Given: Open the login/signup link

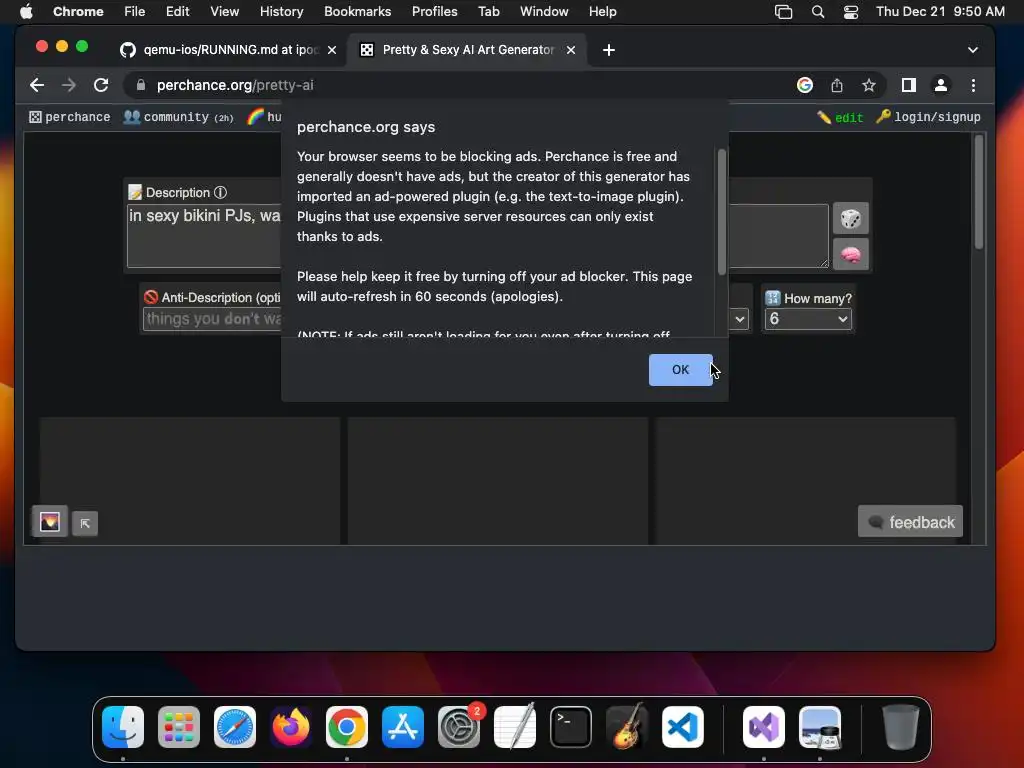Looking at the screenshot, I should point(928,118).
